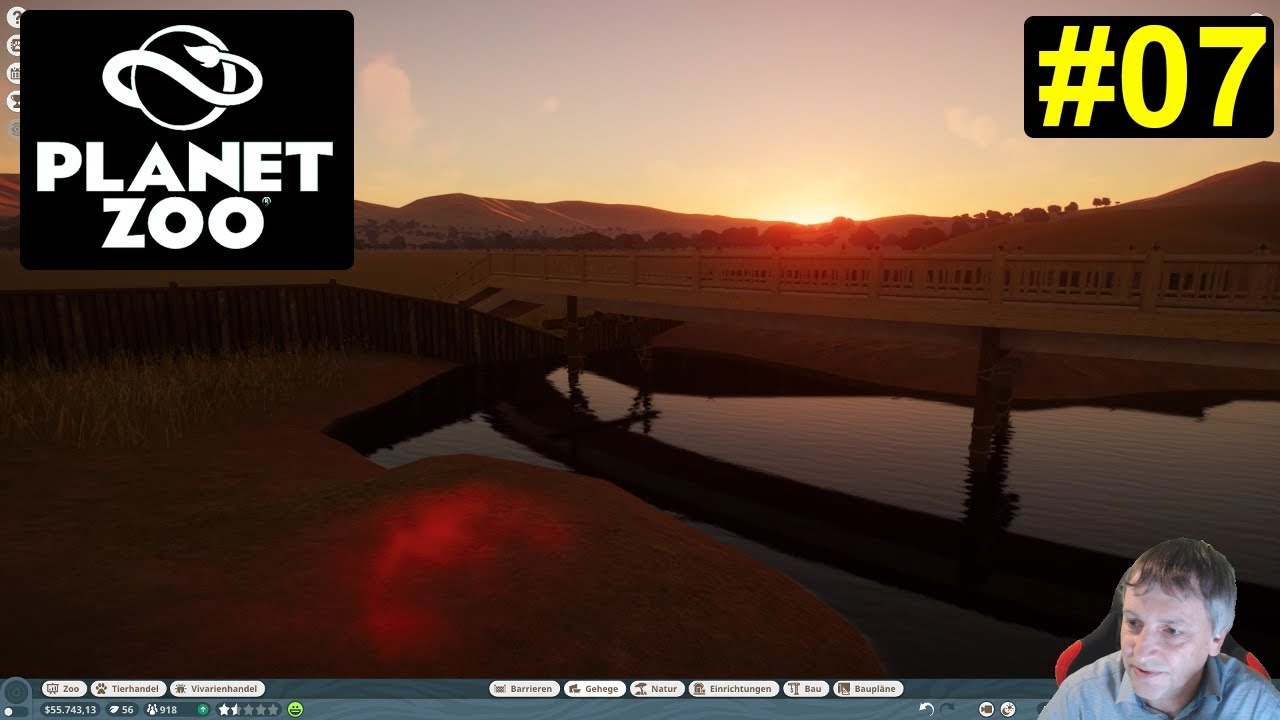The height and width of the screenshot is (720, 1280).
Task: Open the Barrieren build menu
Action: click(524, 689)
